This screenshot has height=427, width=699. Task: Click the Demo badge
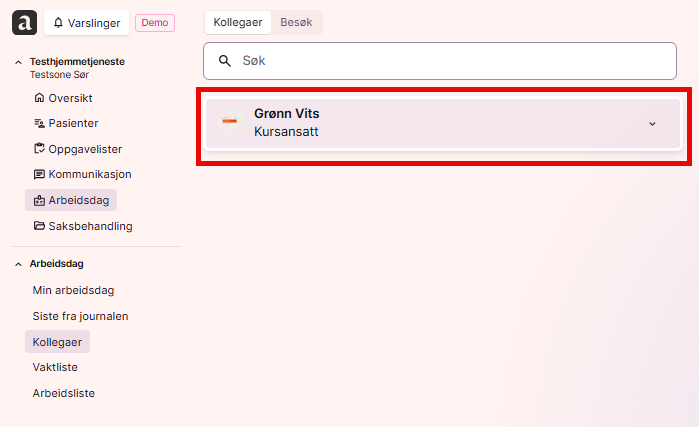[x=155, y=23]
